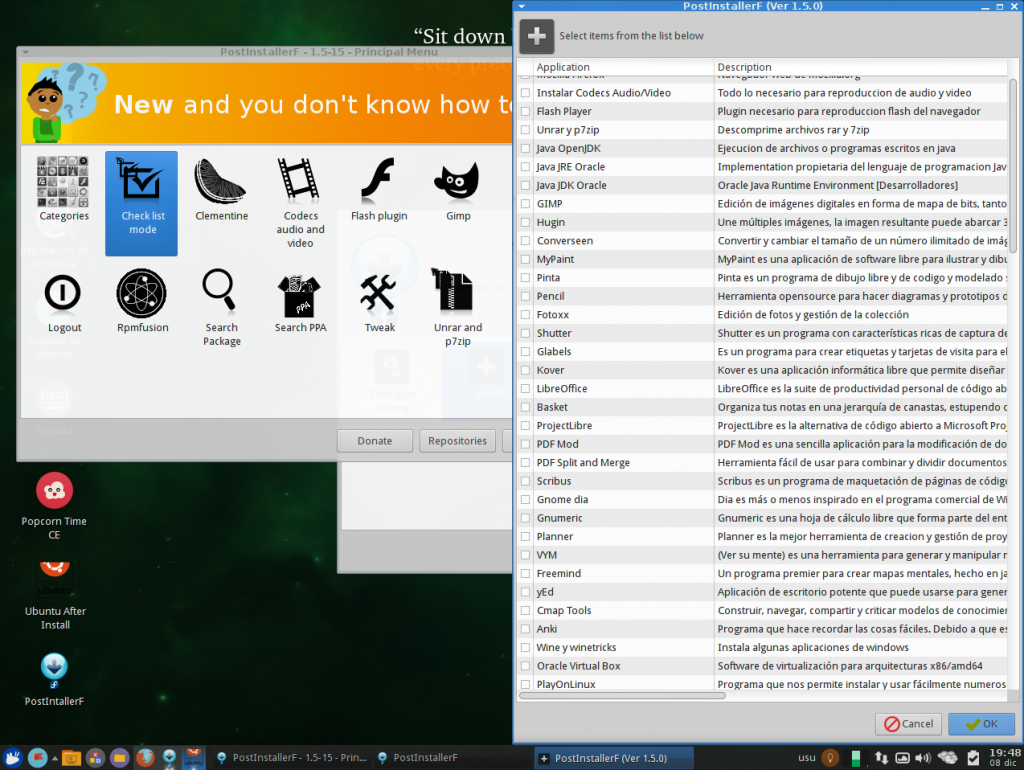Expand the taskbar launcher arrow
The height and width of the screenshot is (770, 1024).
[55, 758]
